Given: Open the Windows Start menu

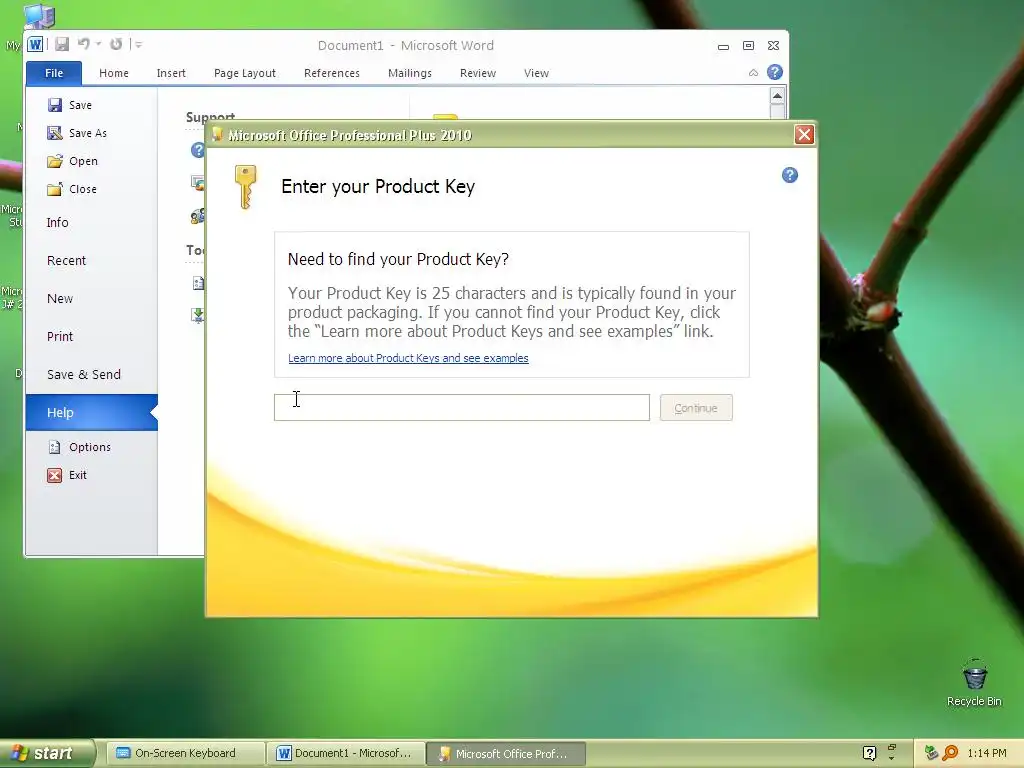Looking at the screenshot, I should (x=46, y=754).
